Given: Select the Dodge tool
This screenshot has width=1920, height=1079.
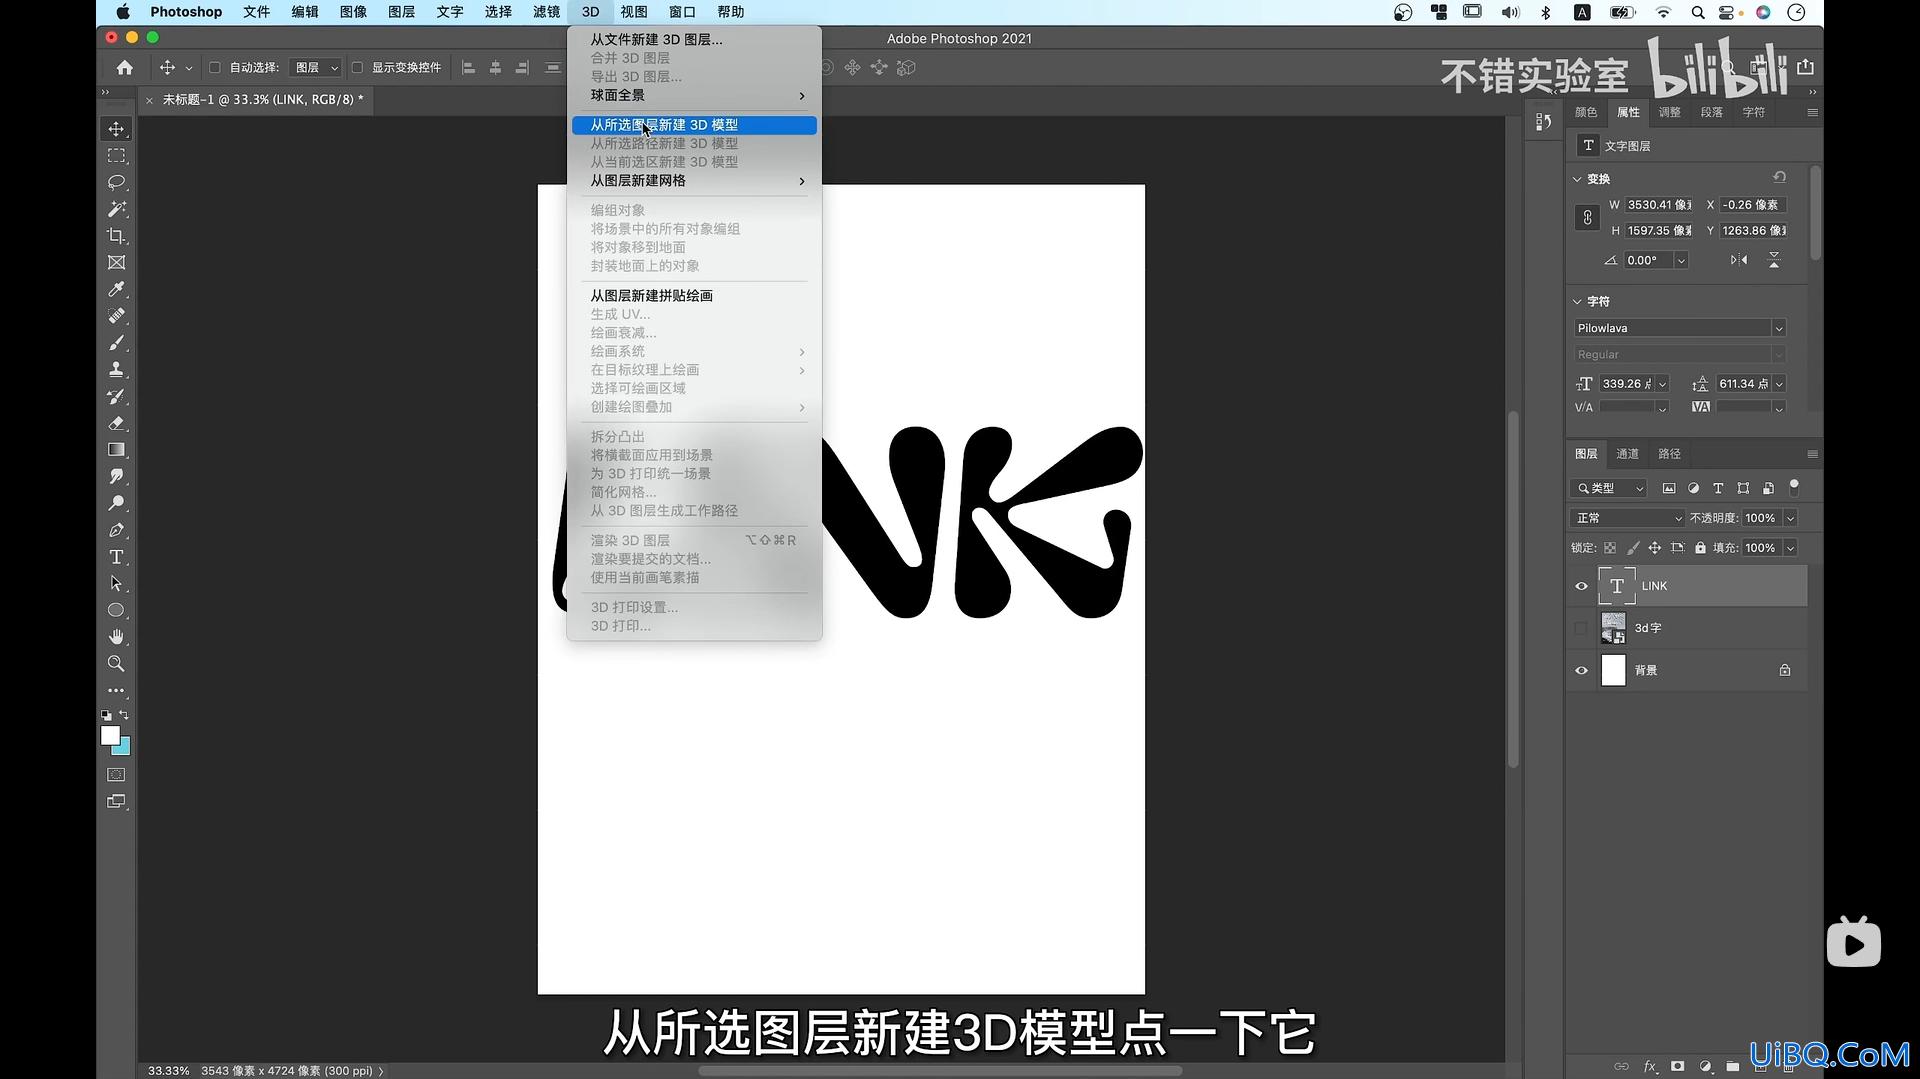Looking at the screenshot, I should point(116,503).
